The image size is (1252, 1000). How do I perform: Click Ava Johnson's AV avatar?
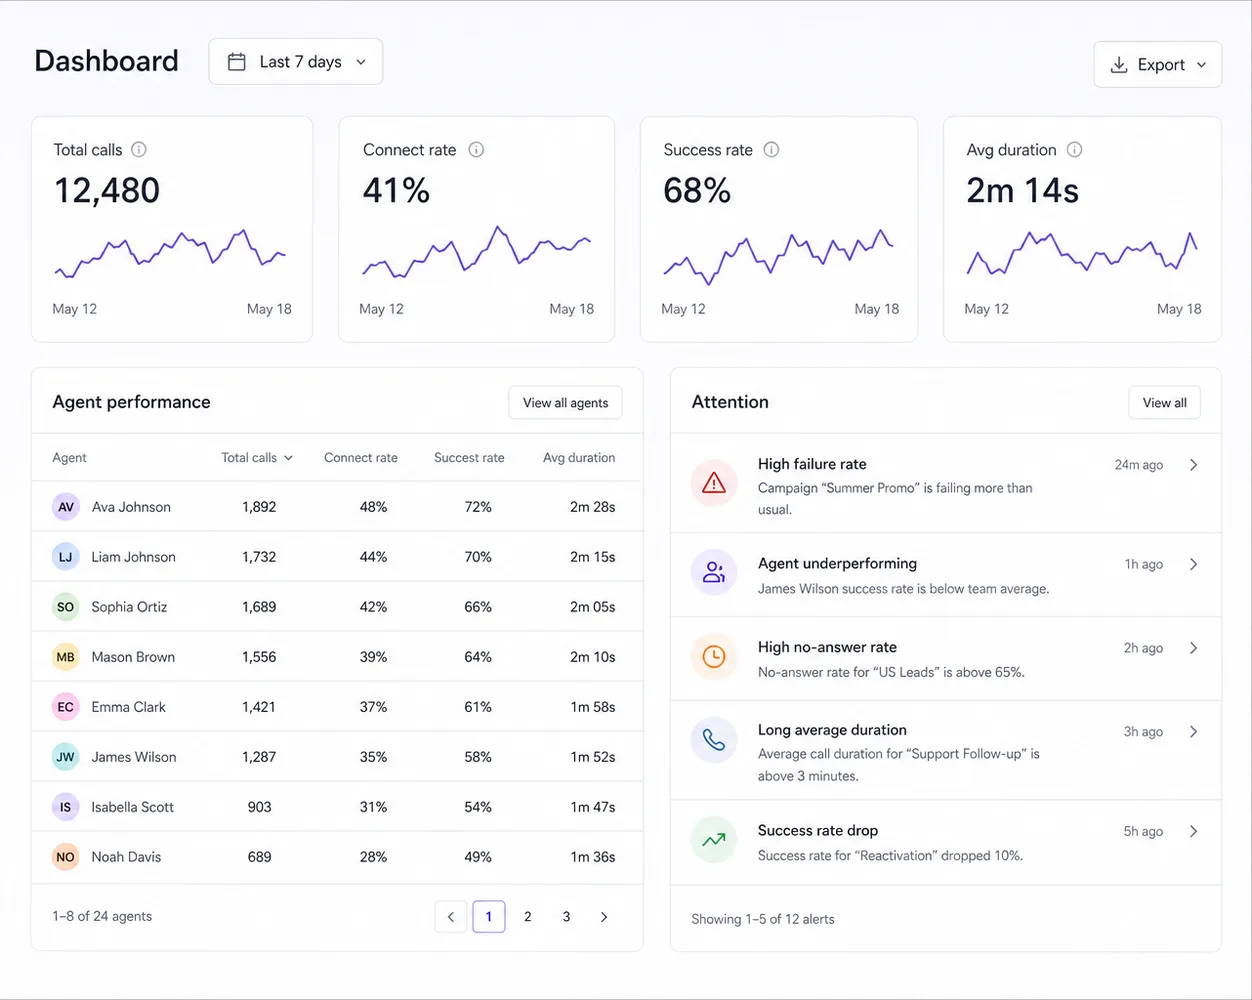[x=66, y=507]
